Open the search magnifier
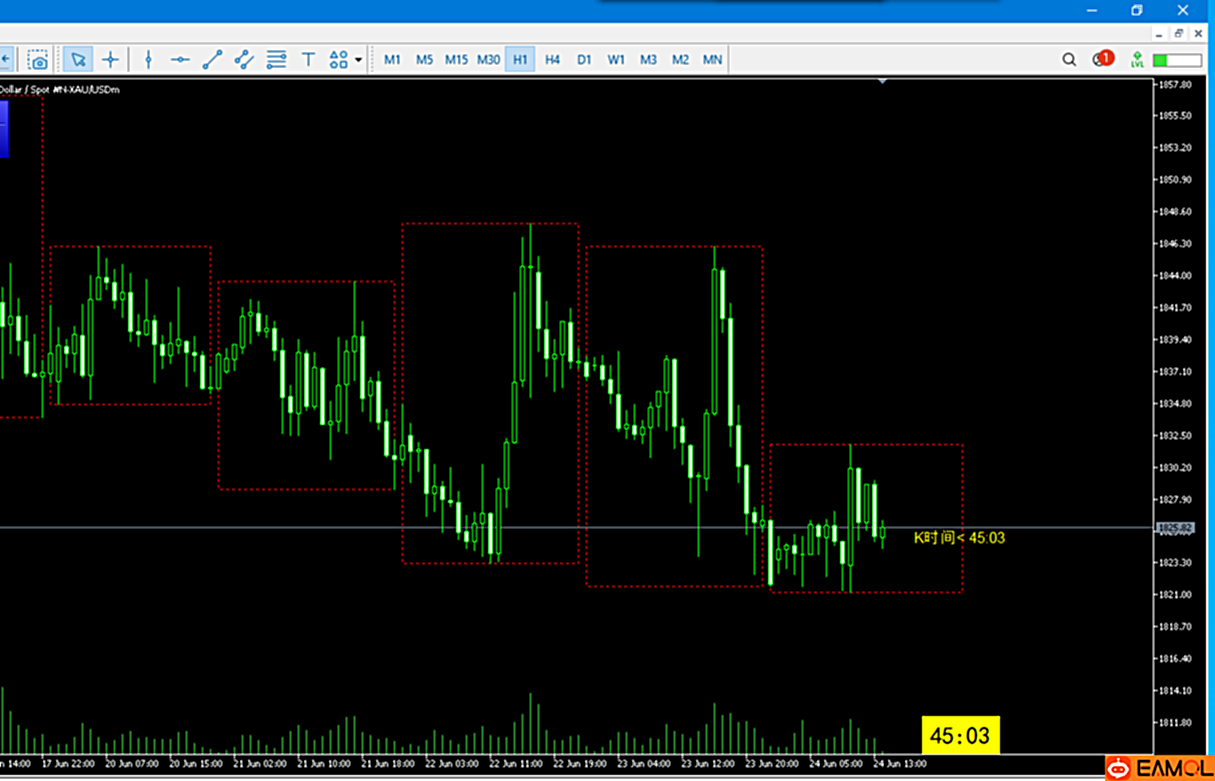 click(x=1069, y=60)
